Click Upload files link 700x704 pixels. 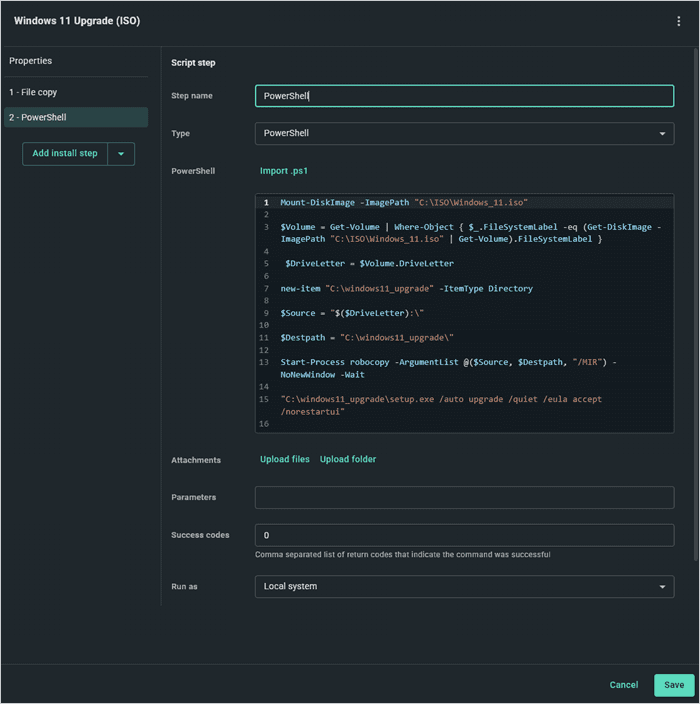tap(285, 459)
